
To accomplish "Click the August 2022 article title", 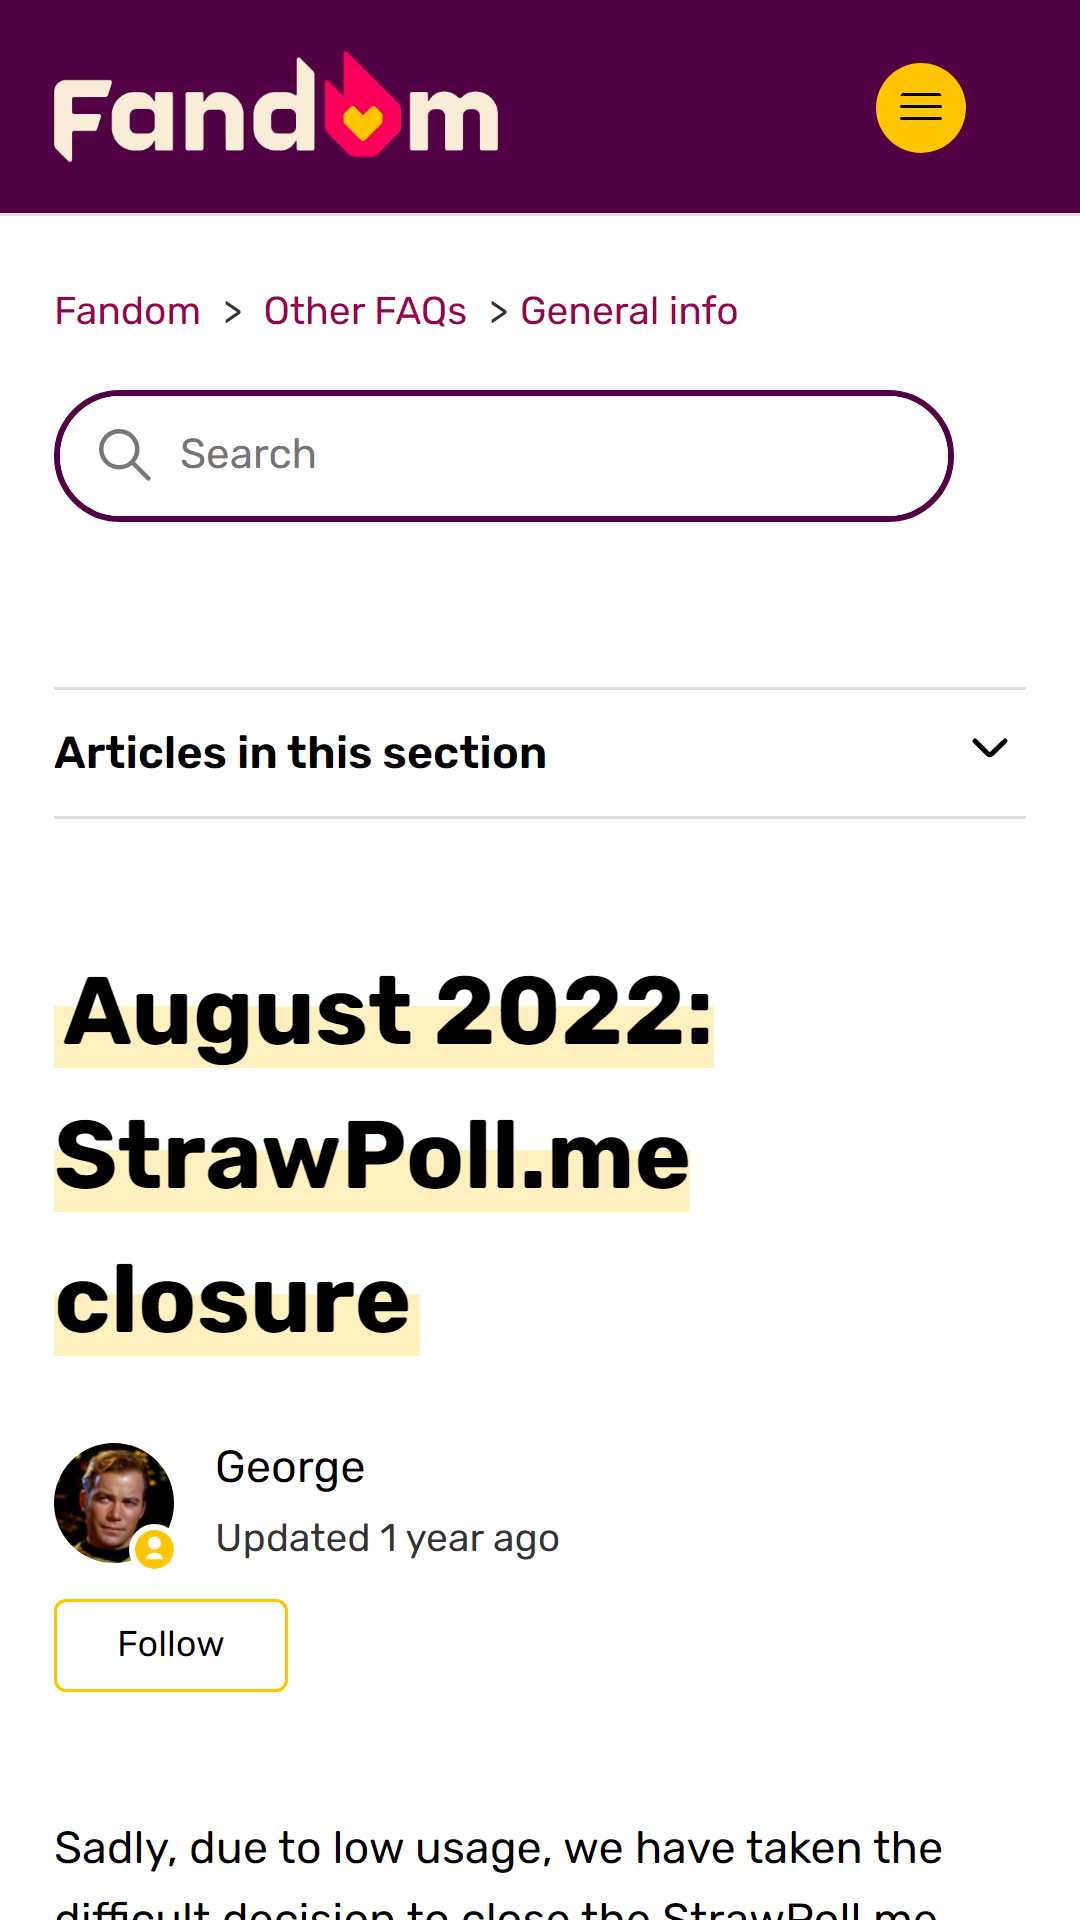I will [384, 1156].
